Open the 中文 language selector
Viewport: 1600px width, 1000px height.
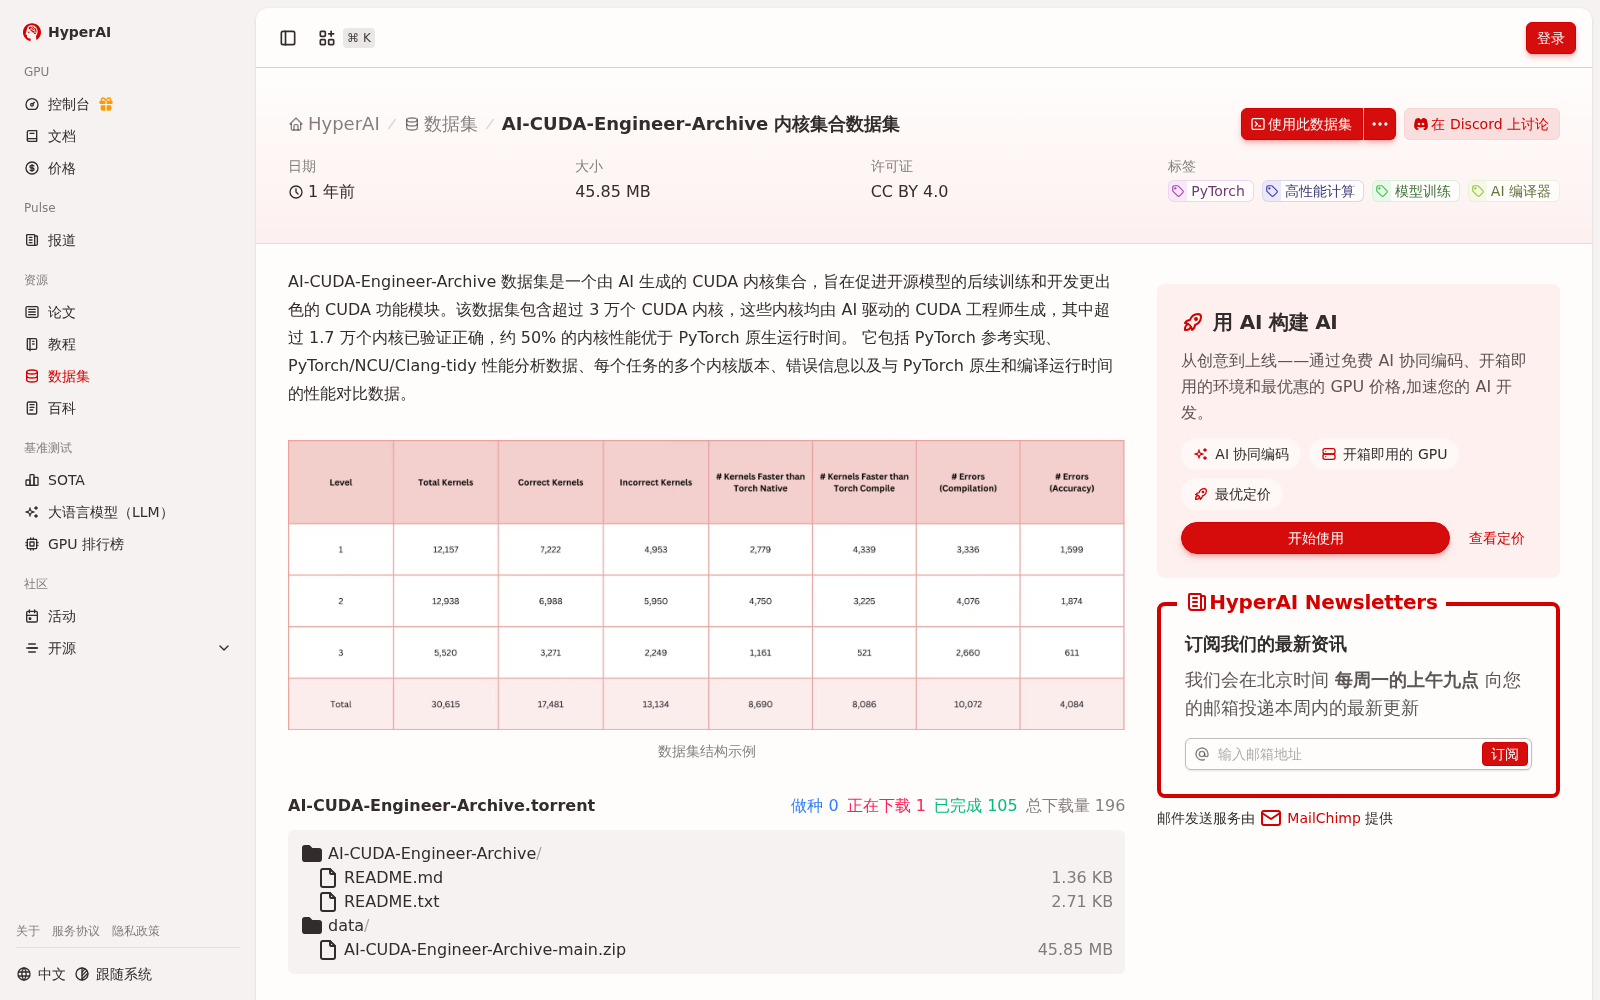pos(41,974)
